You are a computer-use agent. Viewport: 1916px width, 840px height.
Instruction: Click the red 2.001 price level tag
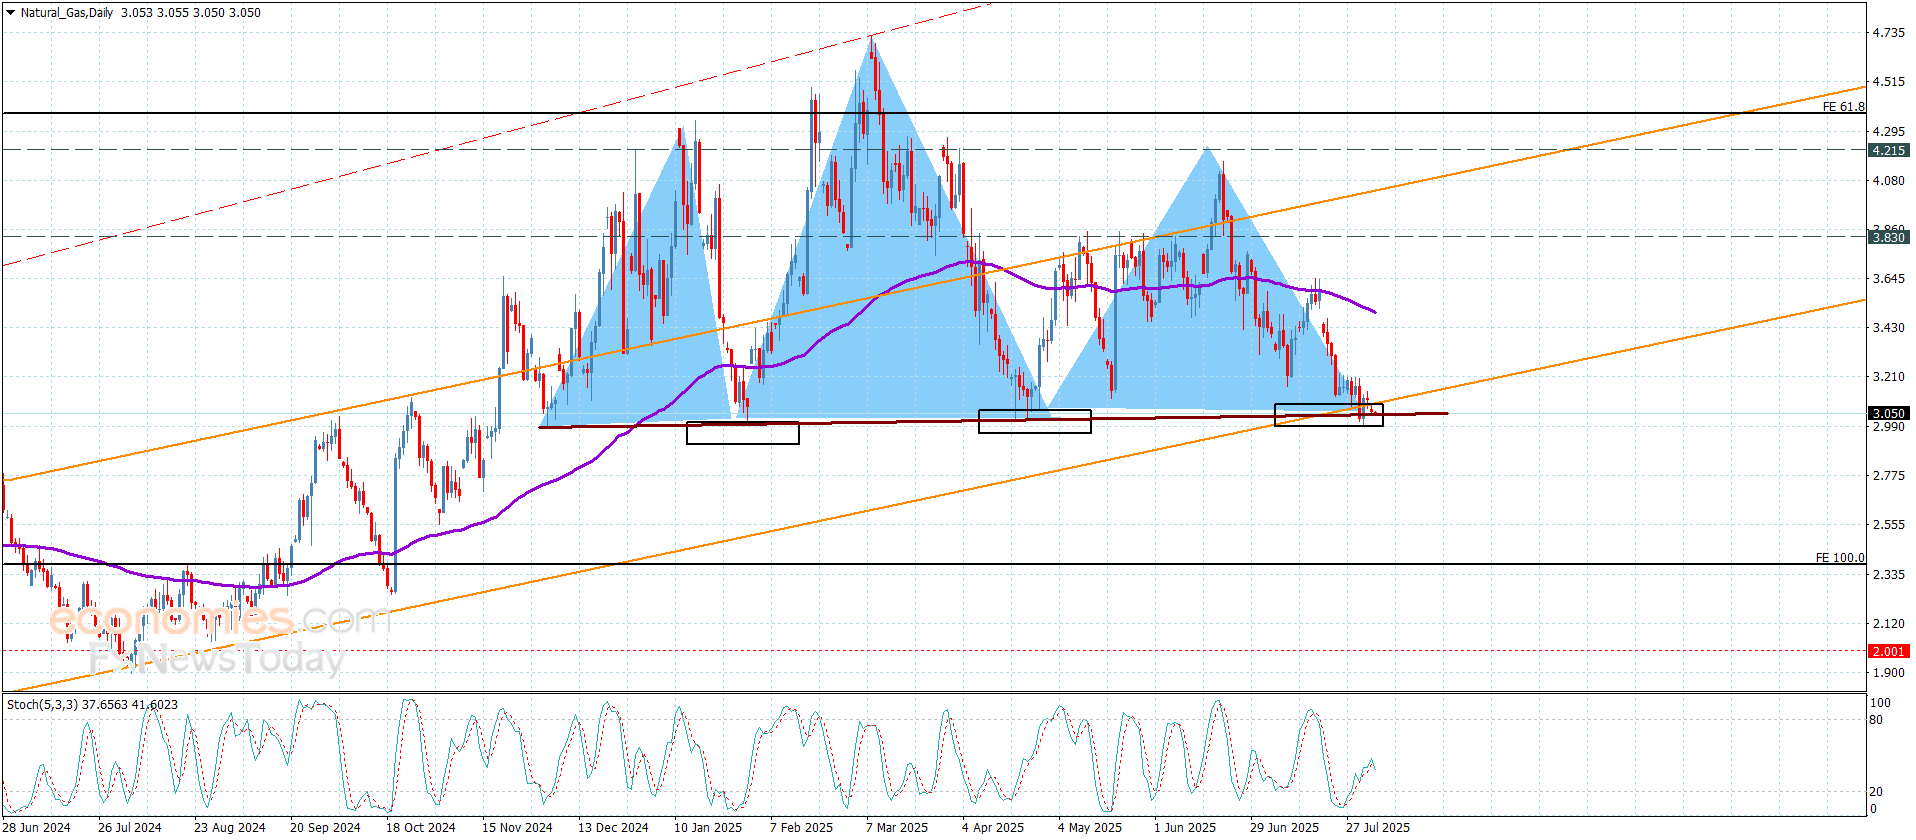pos(1889,651)
